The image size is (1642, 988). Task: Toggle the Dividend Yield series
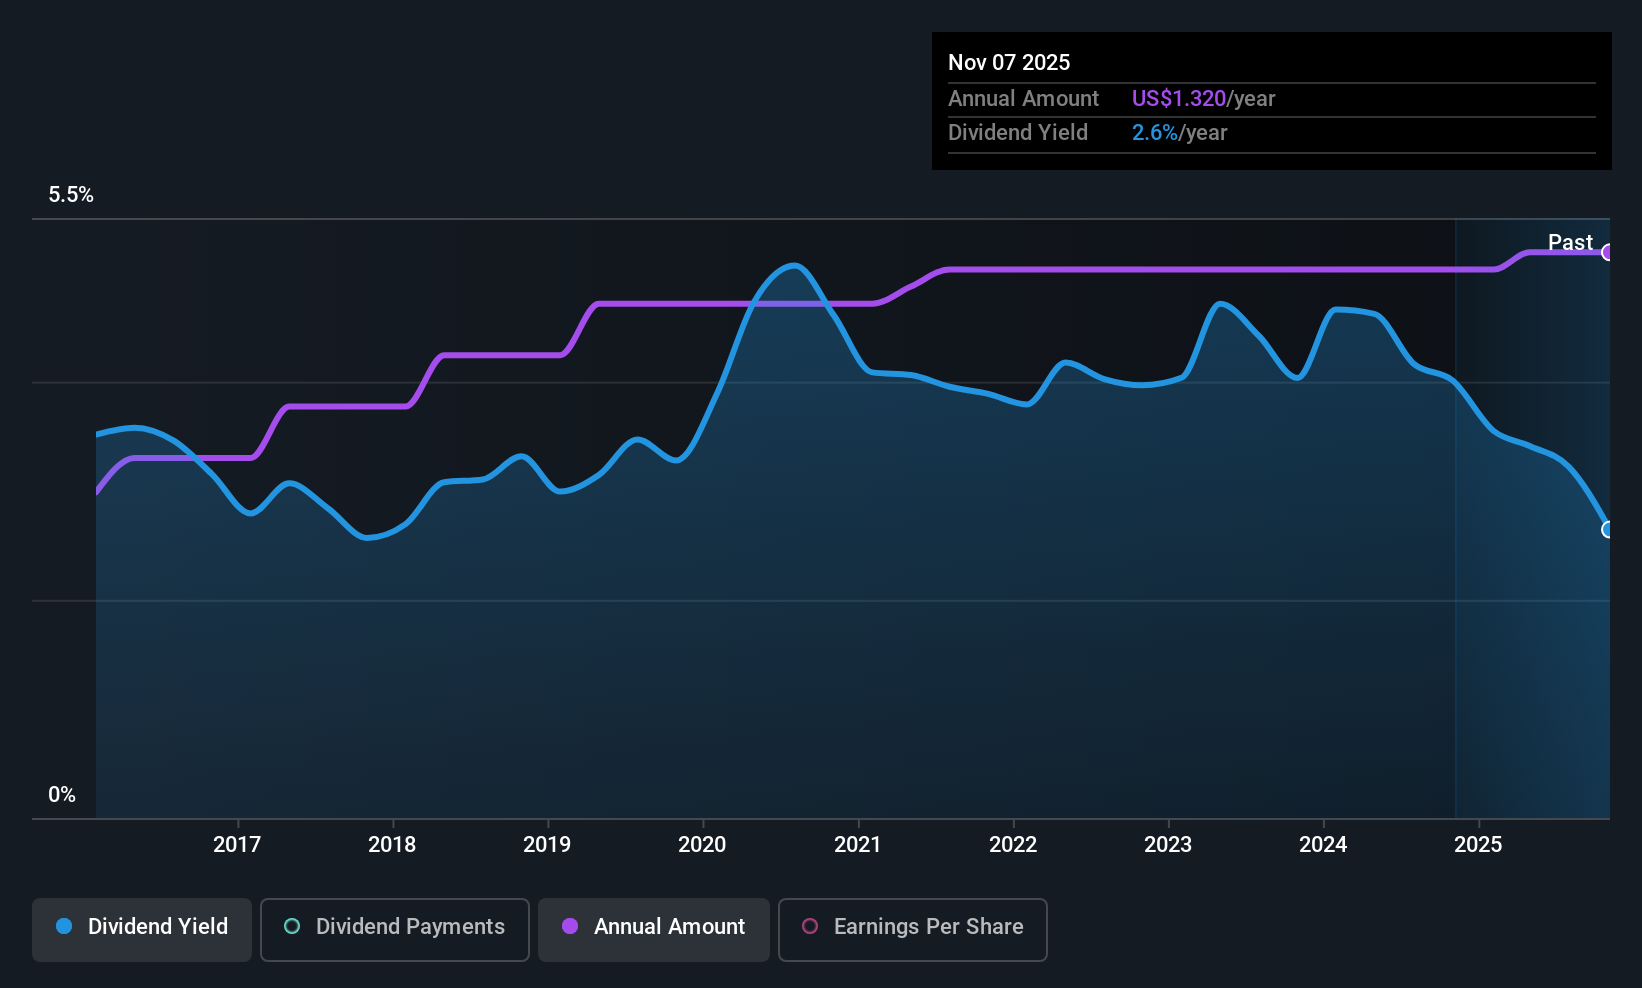[x=142, y=929]
